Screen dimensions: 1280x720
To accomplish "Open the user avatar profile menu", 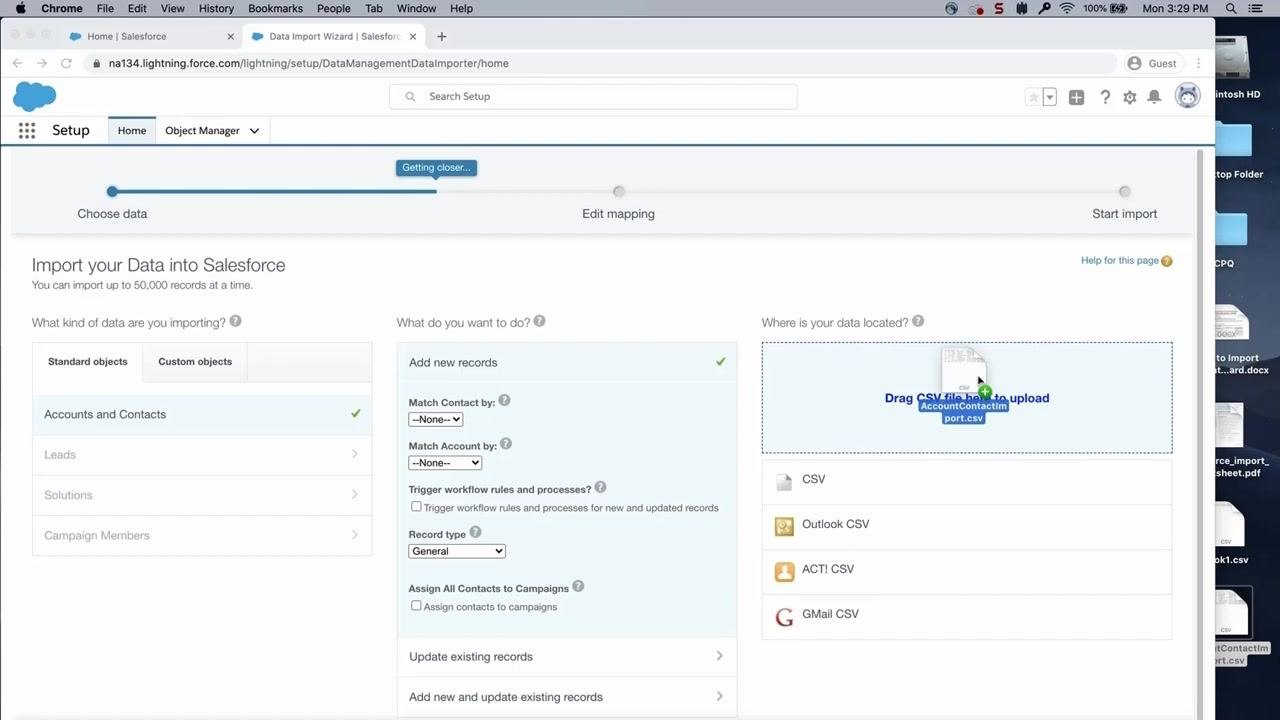I will (1187, 96).
